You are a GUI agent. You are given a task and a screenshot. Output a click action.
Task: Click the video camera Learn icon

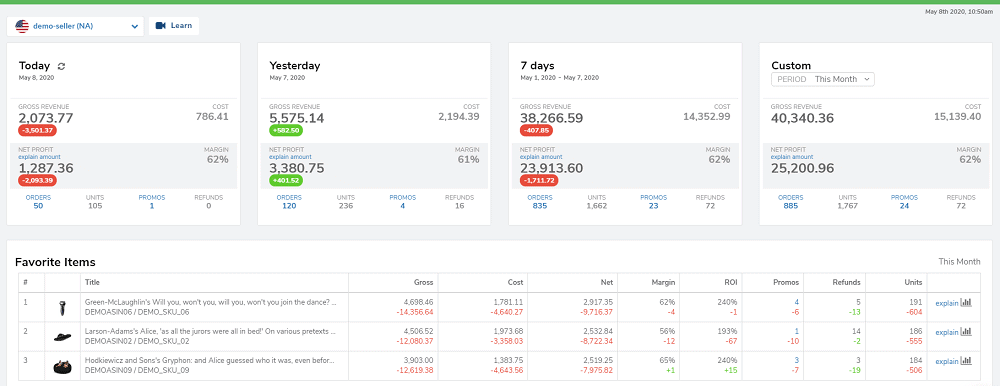[x=161, y=26]
